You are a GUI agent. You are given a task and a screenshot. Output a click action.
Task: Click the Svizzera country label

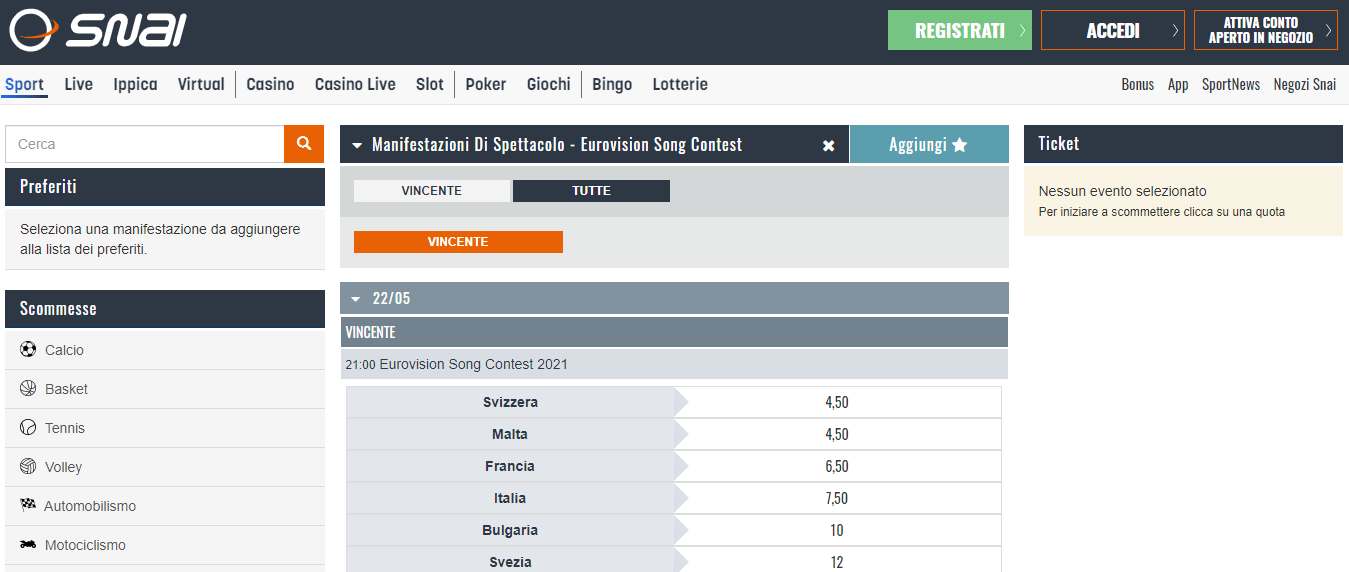click(x=510, y=403)
